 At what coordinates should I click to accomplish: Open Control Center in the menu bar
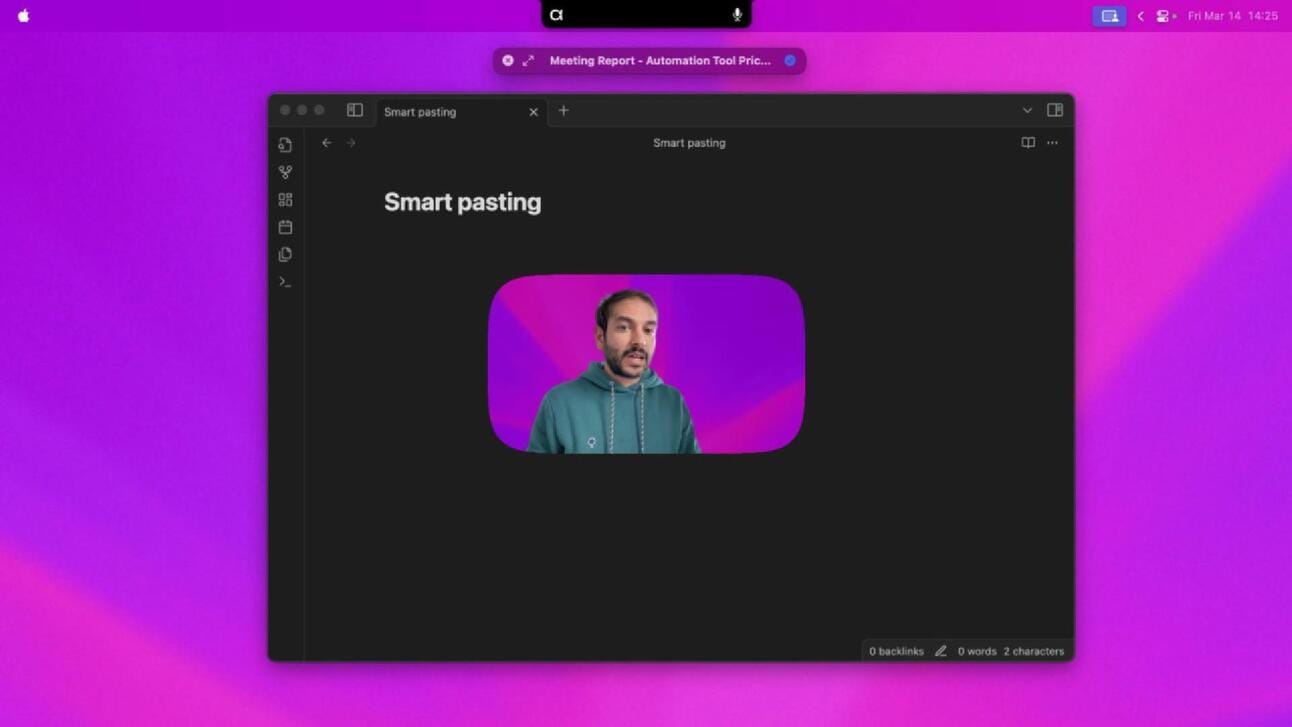(x=1164, y=16)
